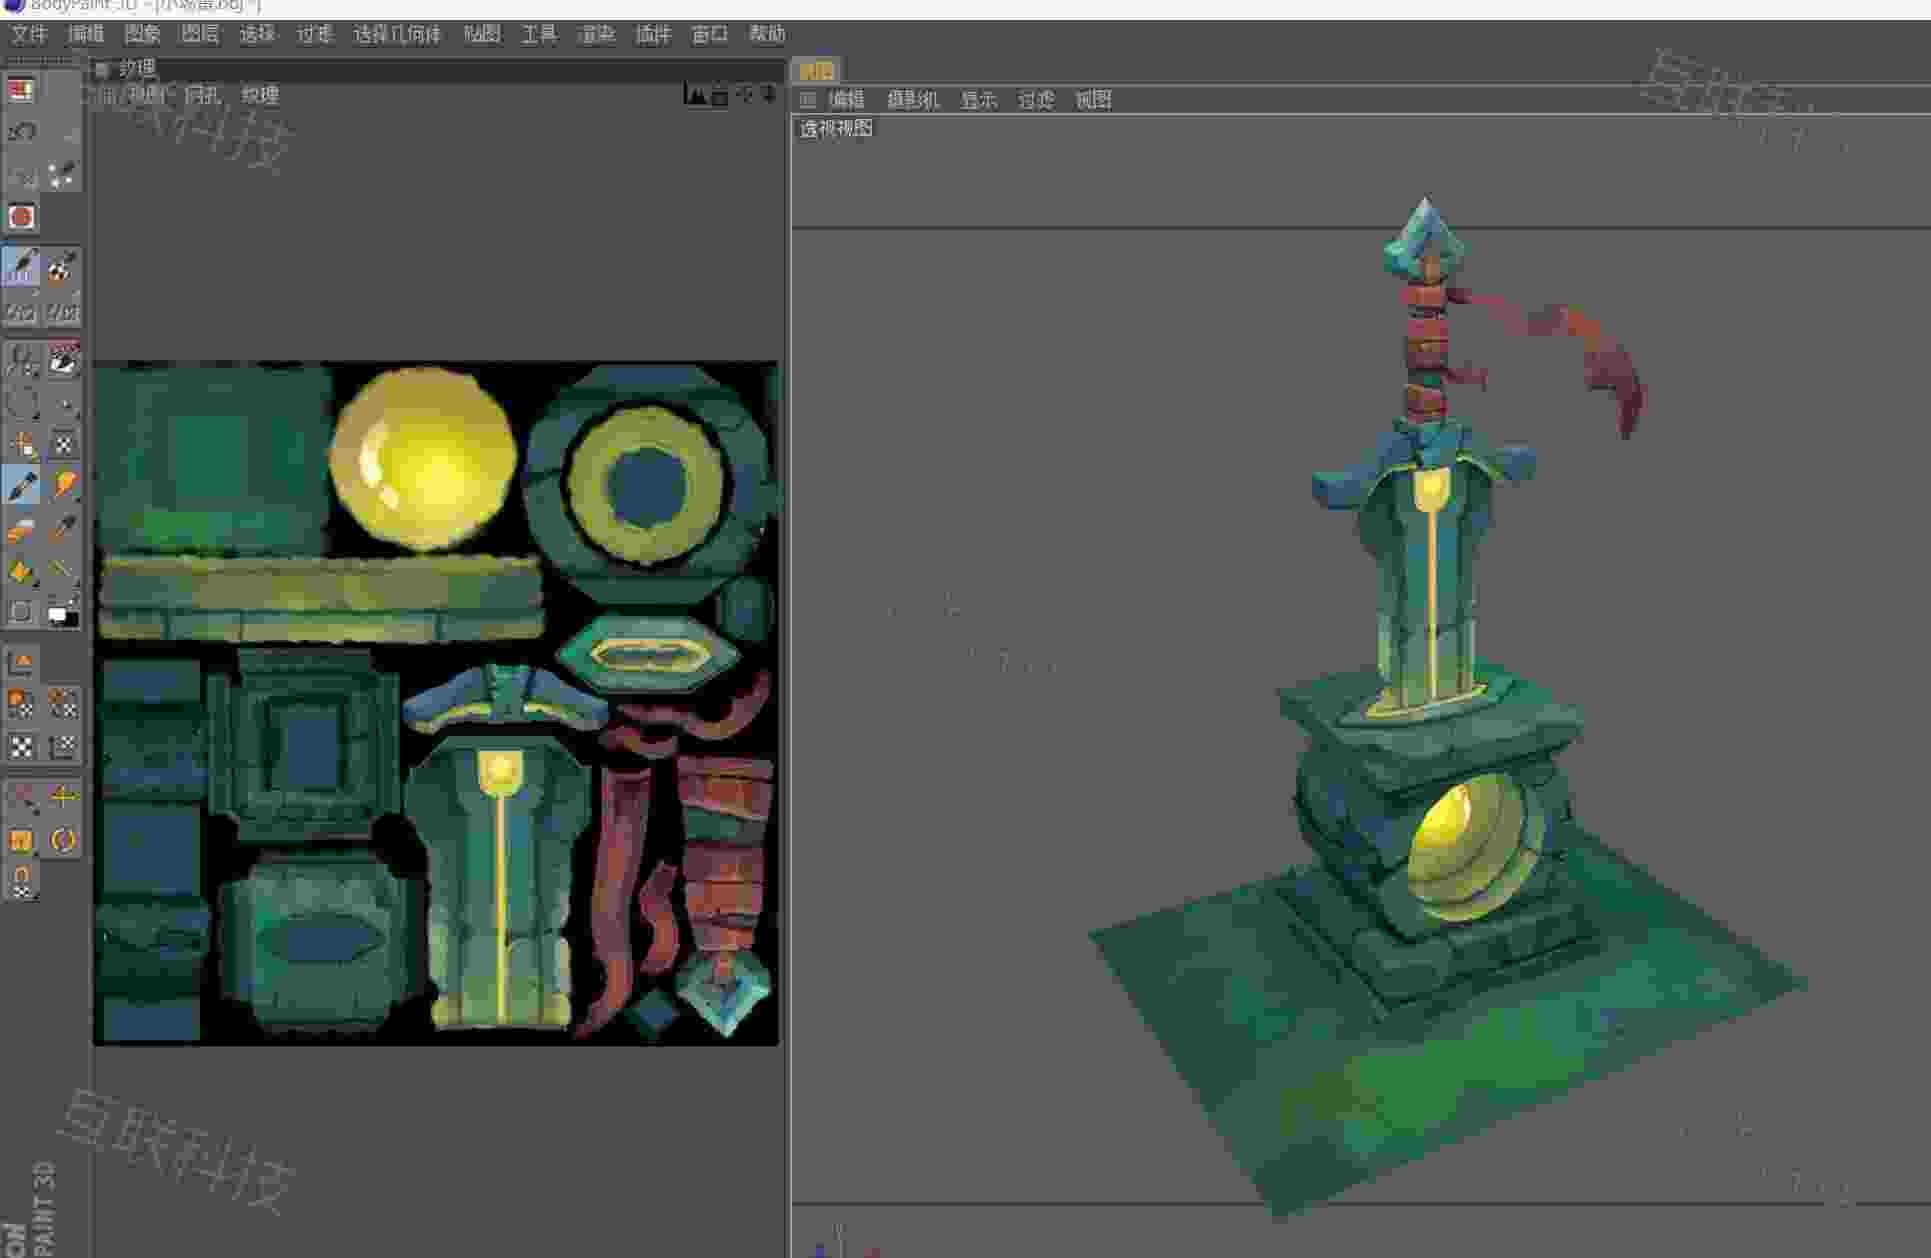Open the 过滤 menu in 3D view
1931x1258 pixels.
tap(1036, 100)
